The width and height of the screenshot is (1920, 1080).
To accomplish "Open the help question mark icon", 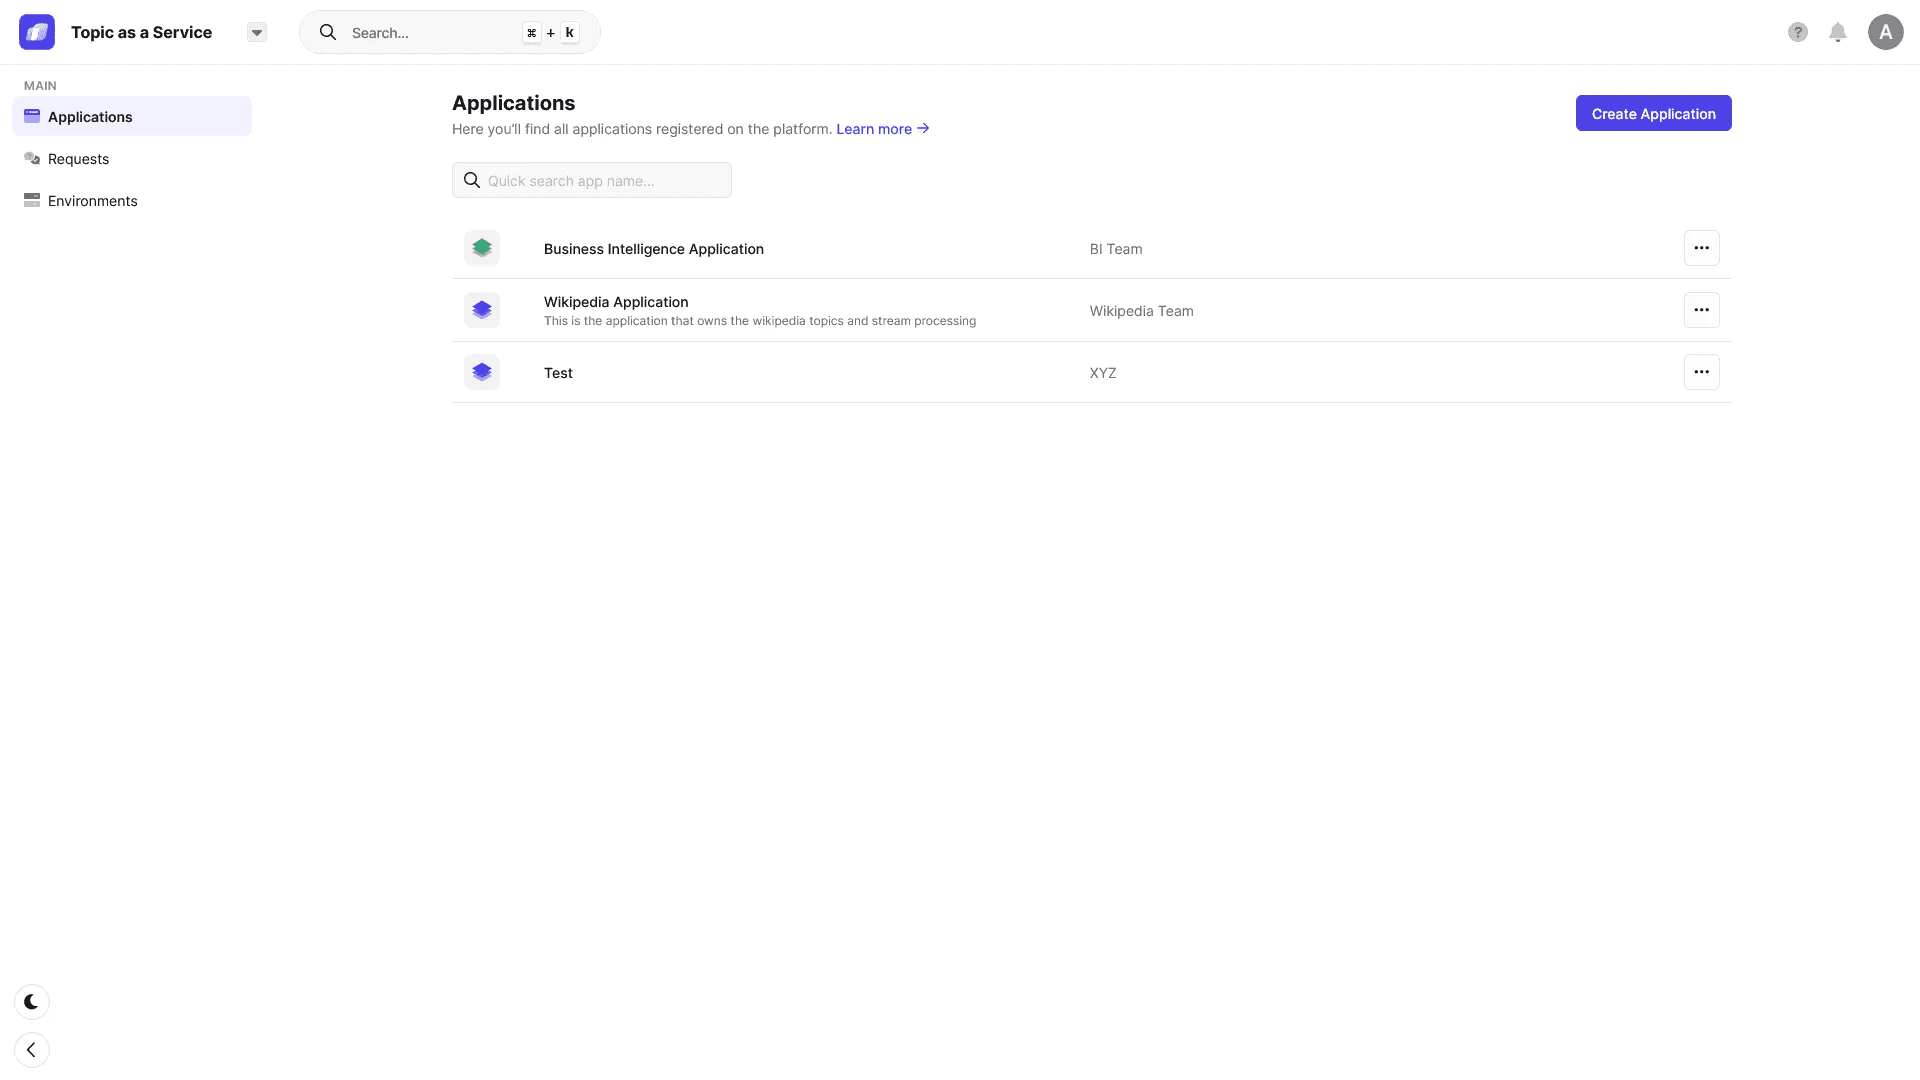I will pyautogui.click(x=1798, y=32).
